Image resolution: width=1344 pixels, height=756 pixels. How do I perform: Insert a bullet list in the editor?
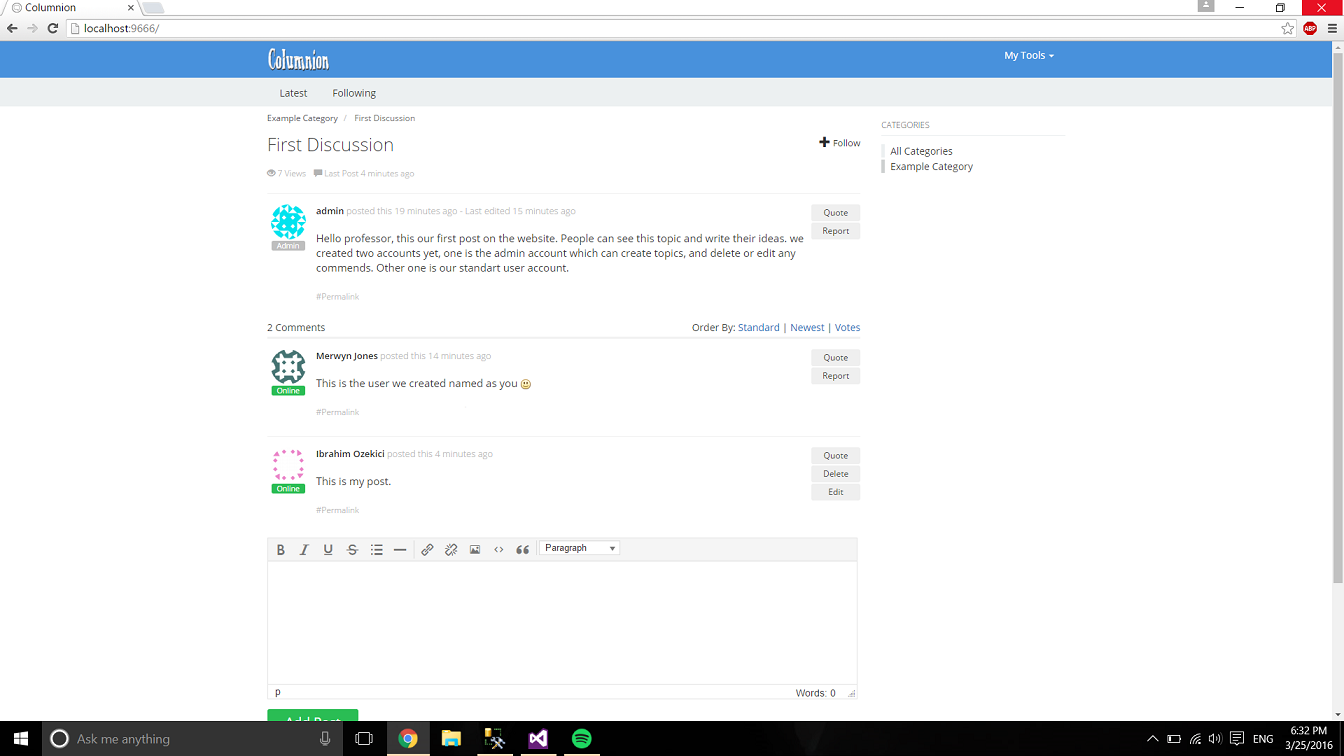(377, 550)
